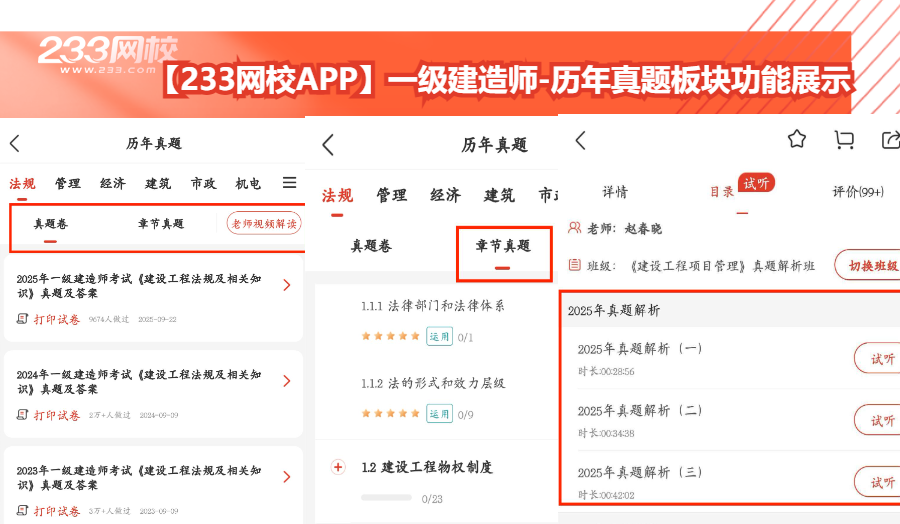Switch to 真题卷 sub-tab in left screen
Screen dimensions: 900x524
click(x=51, y=224)
